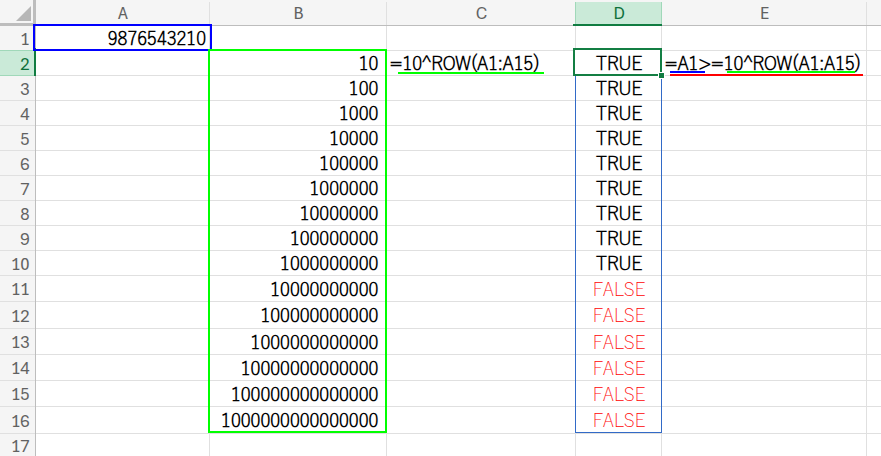Select row 1 header
881x456 pixels.
tap(17, 38)
